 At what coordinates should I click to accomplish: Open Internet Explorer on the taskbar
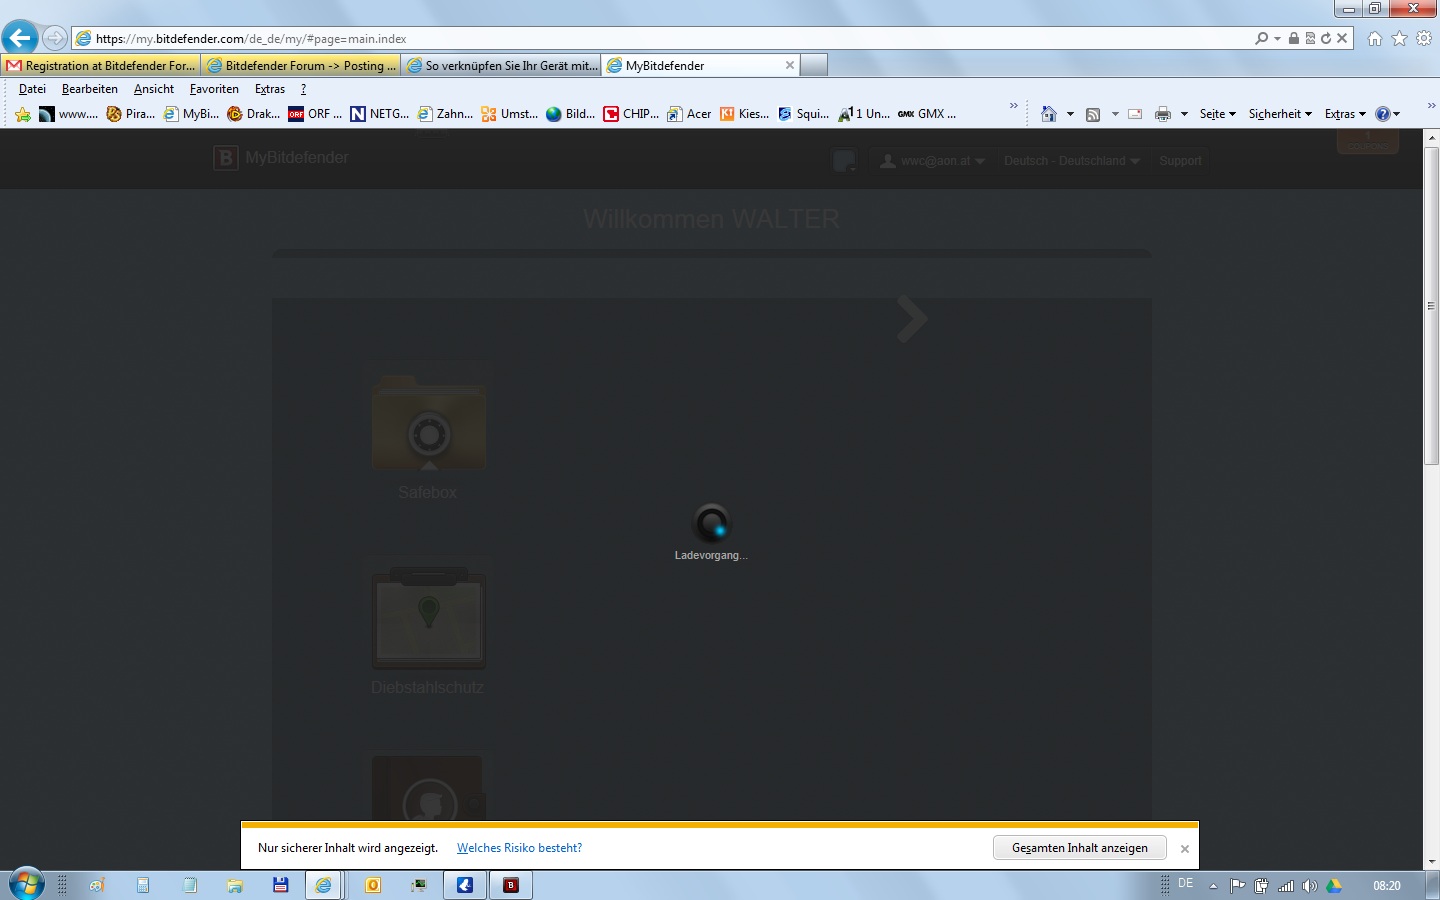click(323, 885)
